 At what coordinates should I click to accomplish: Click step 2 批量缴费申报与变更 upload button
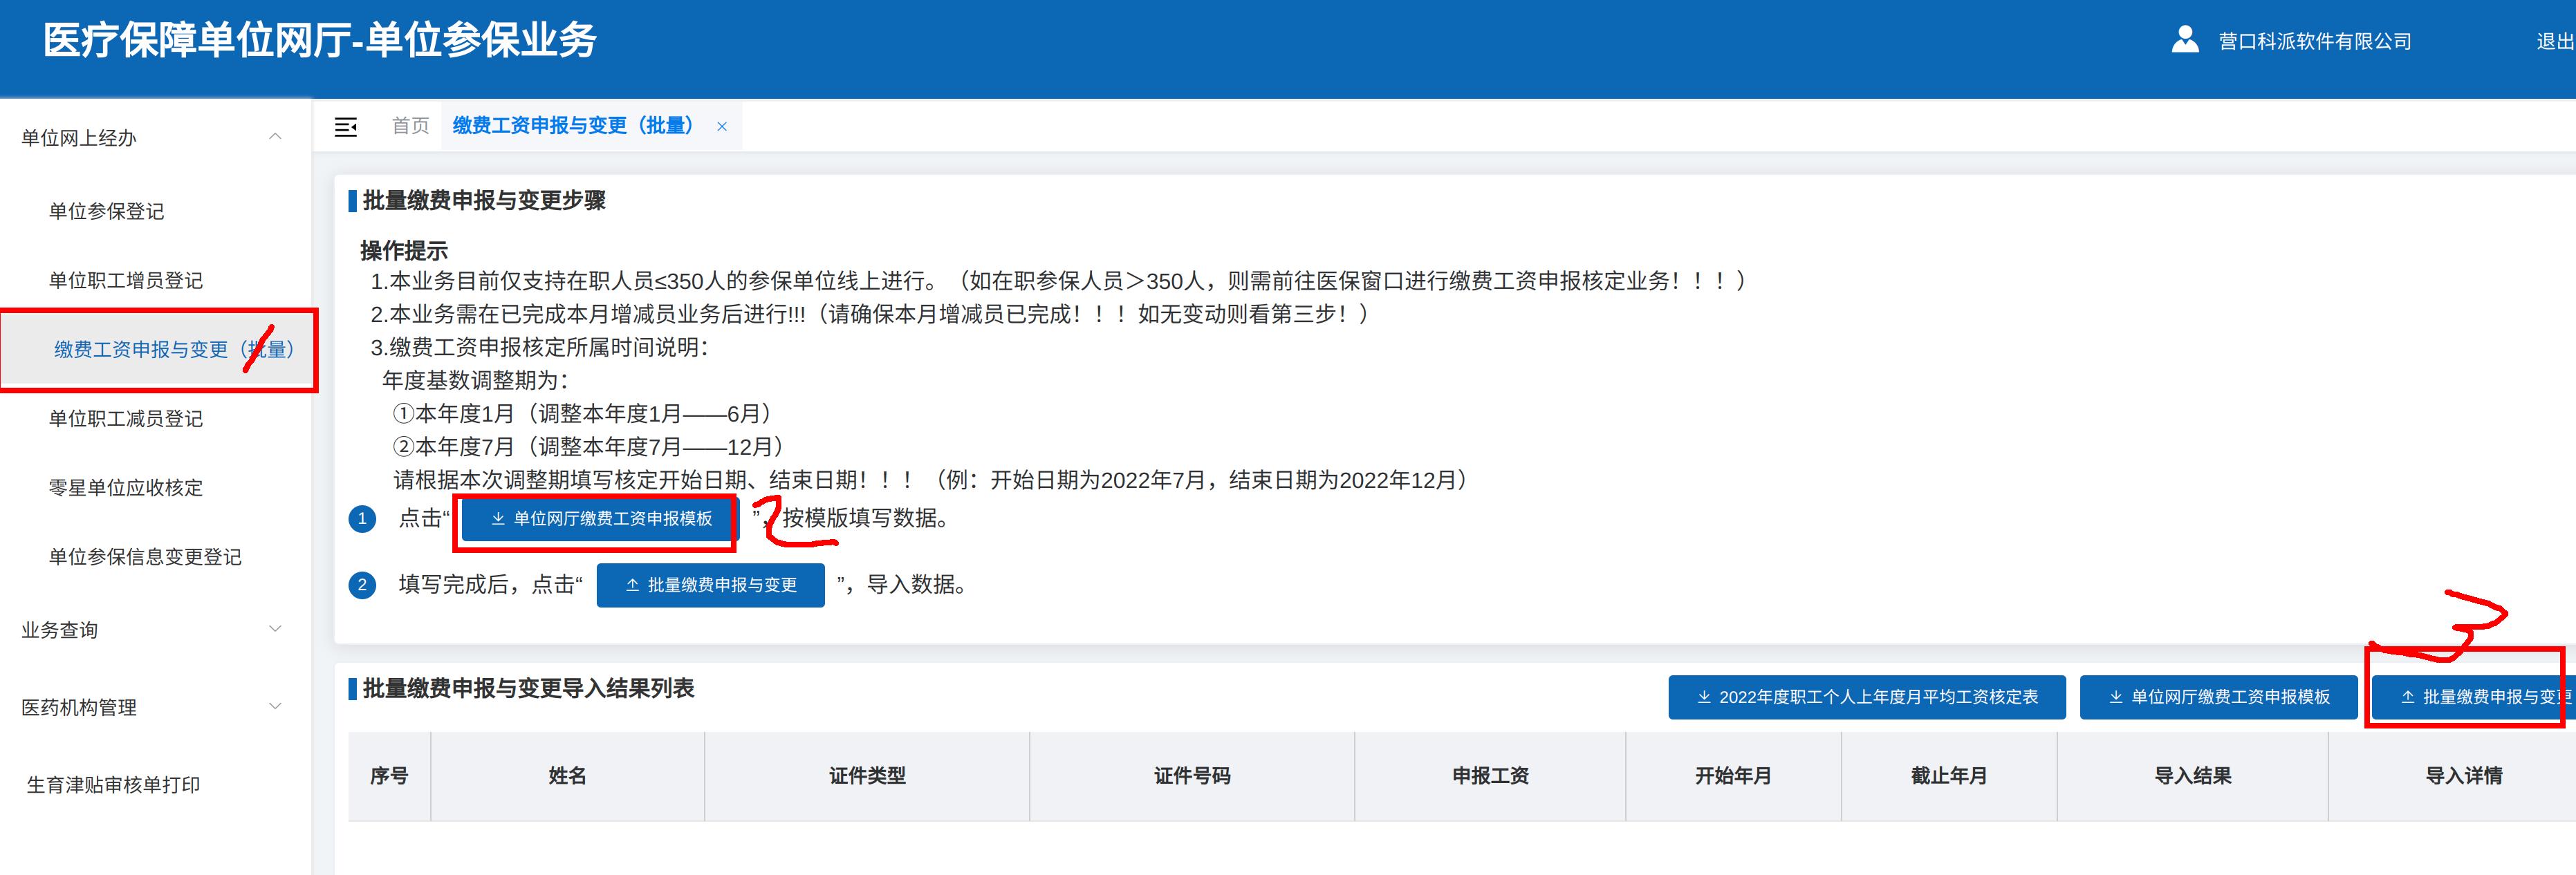(710, 585)
